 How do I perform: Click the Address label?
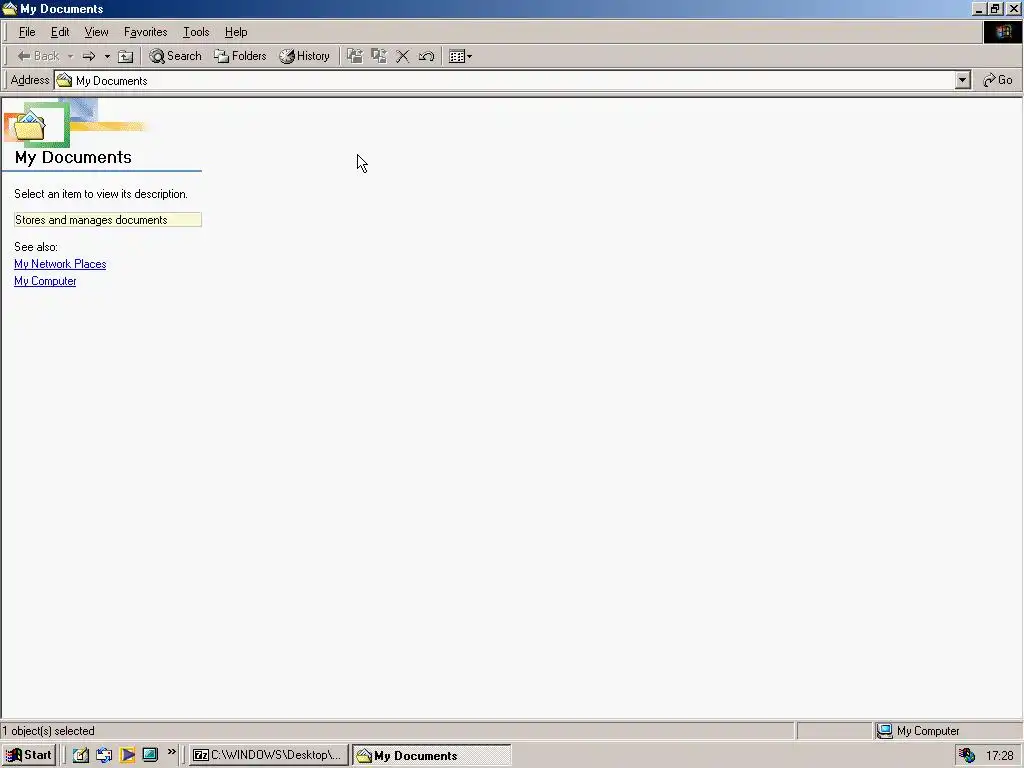pyautogui.click(x=29, y=80)
